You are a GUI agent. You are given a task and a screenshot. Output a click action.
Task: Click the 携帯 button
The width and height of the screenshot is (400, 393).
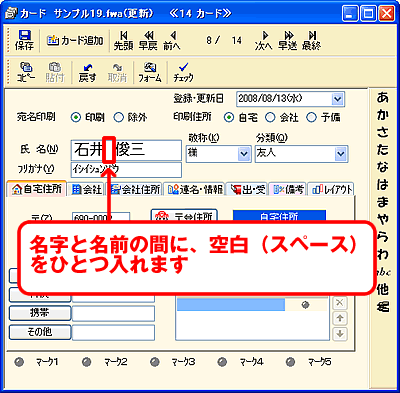(x=40, y=313)
